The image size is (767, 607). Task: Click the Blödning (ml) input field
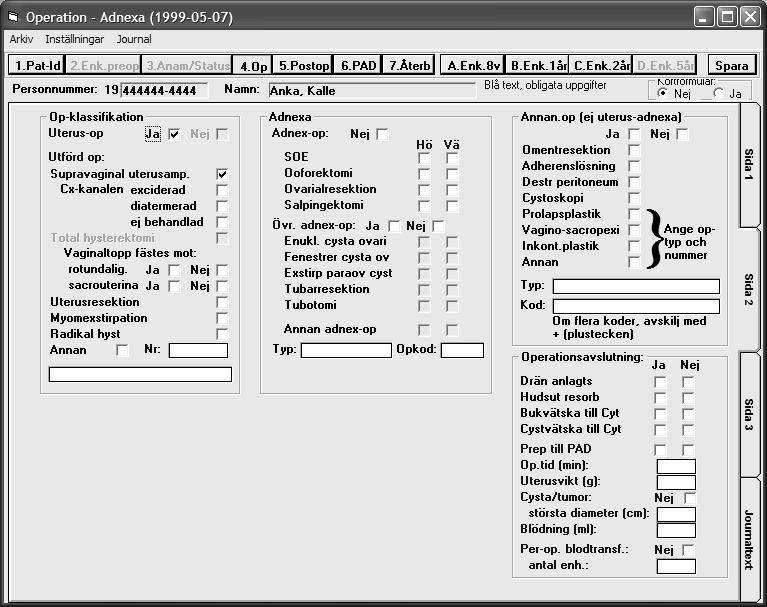click(676, 530)
